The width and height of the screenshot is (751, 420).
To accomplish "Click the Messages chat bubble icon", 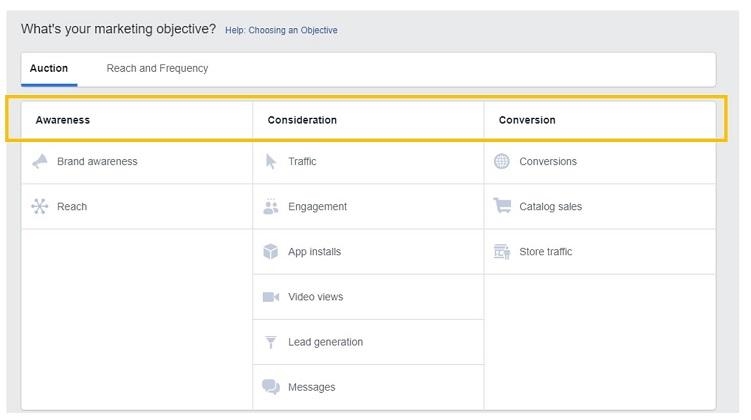I will click(x=271, y=387).
